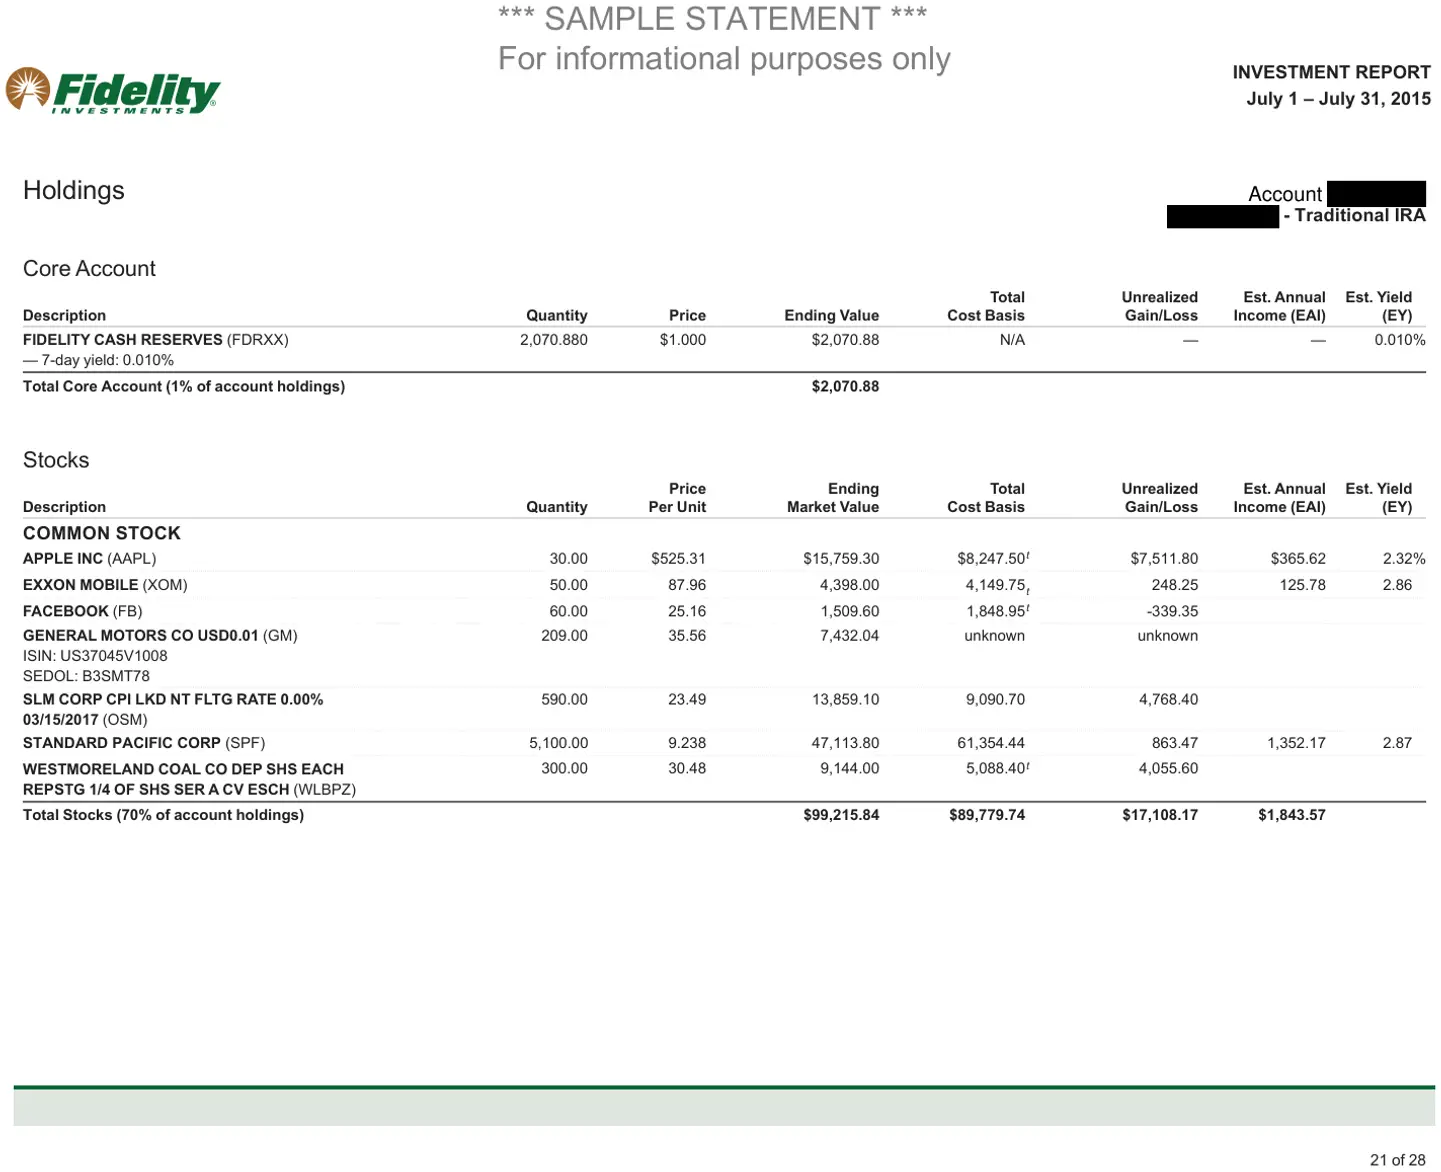Select the COMMON STOCK subheading
This screenshot has height=1172, width=1441.
pos(102,533)
